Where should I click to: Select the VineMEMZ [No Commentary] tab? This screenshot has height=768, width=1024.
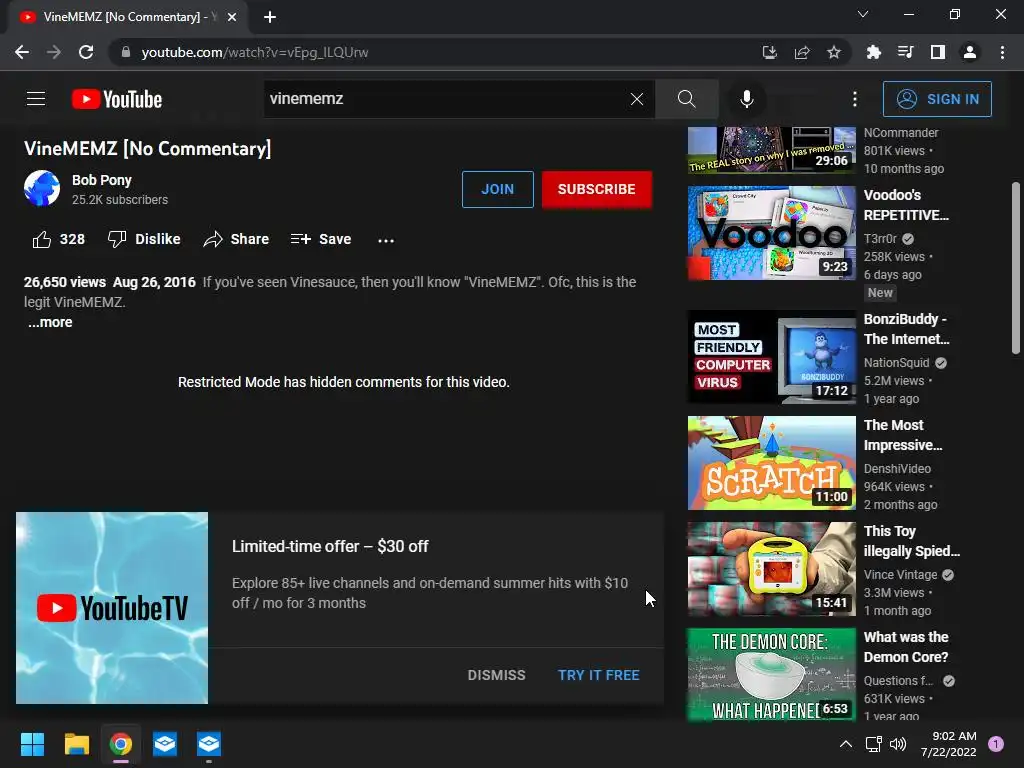pyautogui.click(x=127, y=17)
